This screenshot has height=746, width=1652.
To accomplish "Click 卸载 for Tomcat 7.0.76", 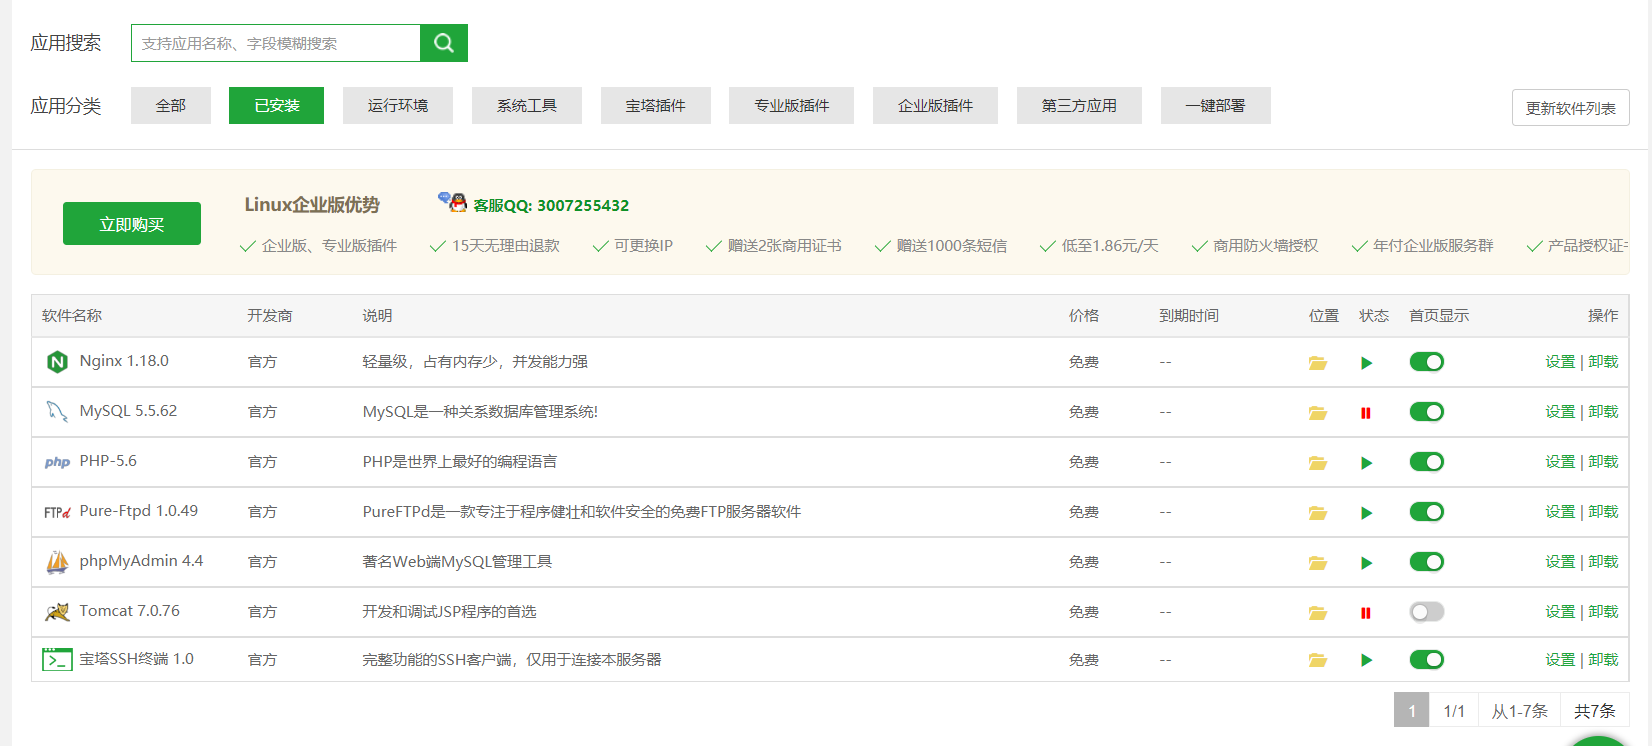I will click(1603, 612).
